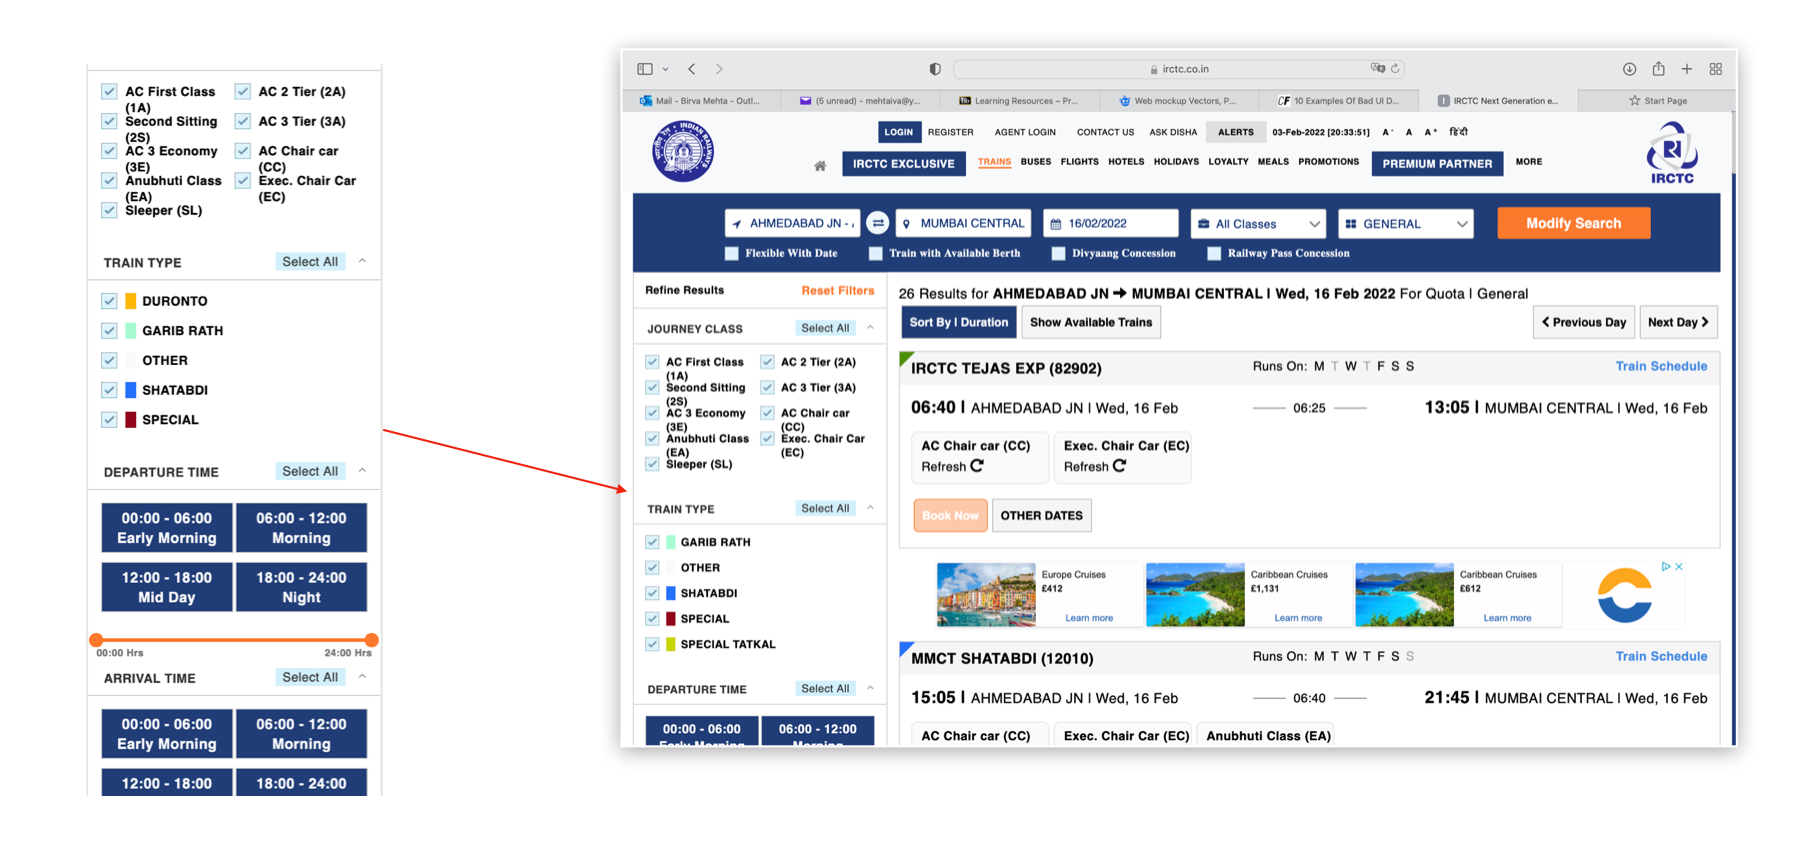Switch to the Mail - Birva Mehta tab
The image size is (1812, 856).
pos(700,100)
